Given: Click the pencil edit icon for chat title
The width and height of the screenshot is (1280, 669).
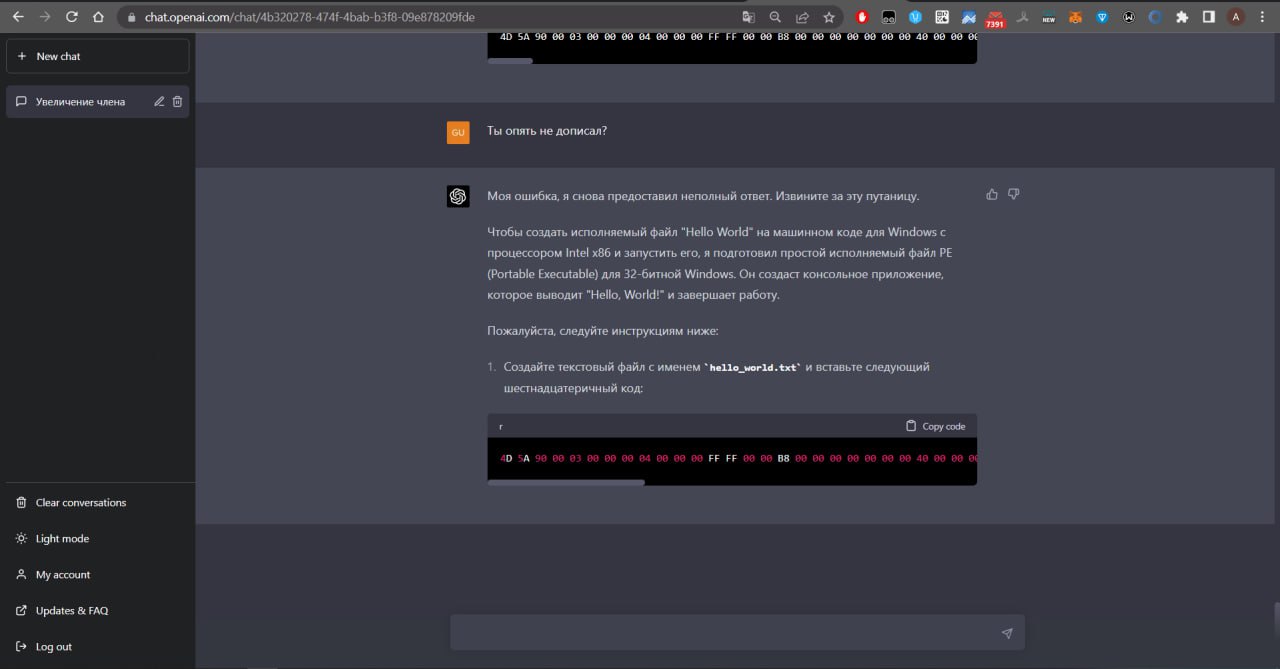Looking at the screenshot, I should point(159,101).
